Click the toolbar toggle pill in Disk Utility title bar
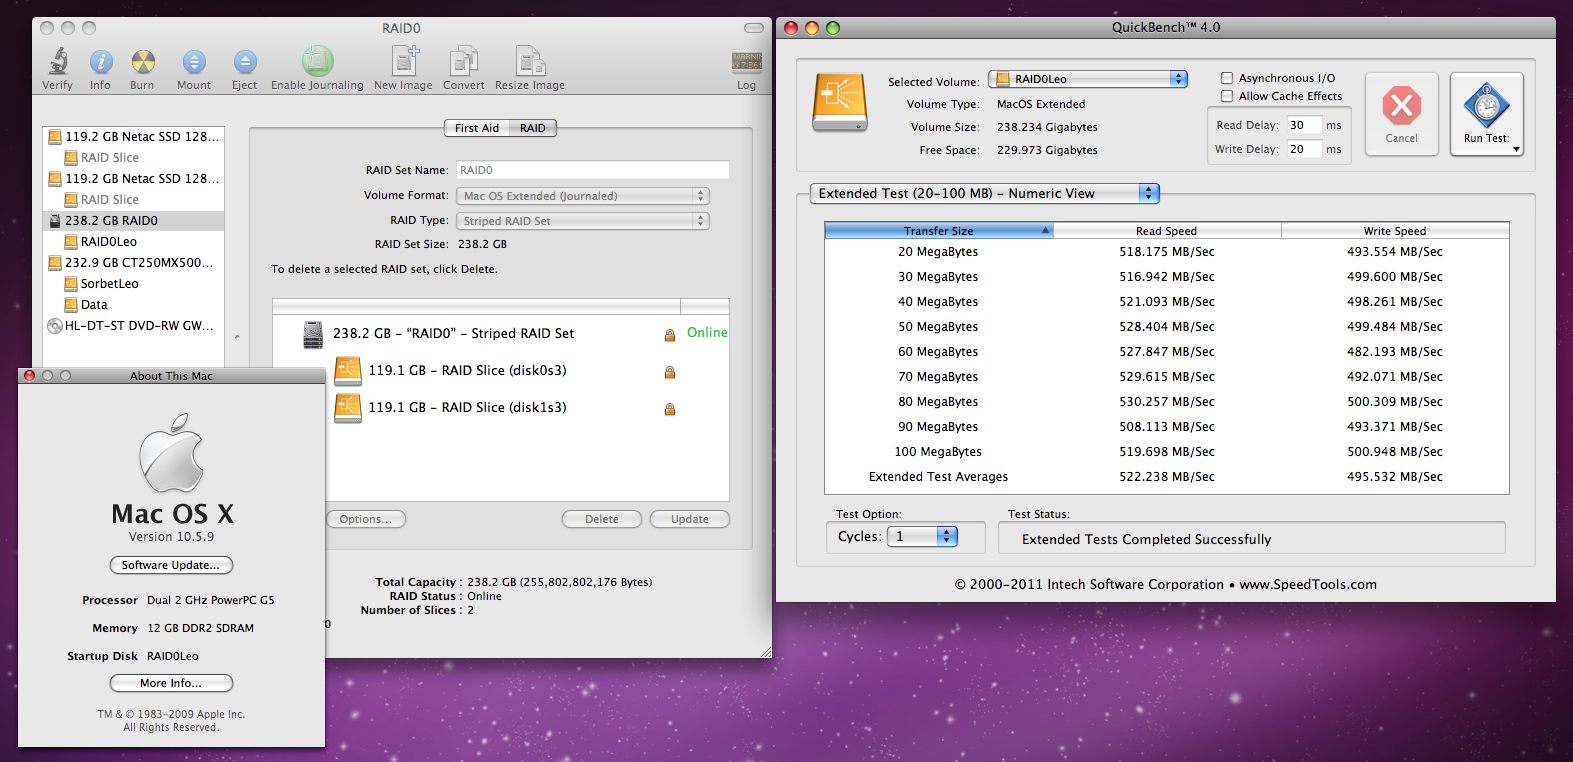 (754, 28)
